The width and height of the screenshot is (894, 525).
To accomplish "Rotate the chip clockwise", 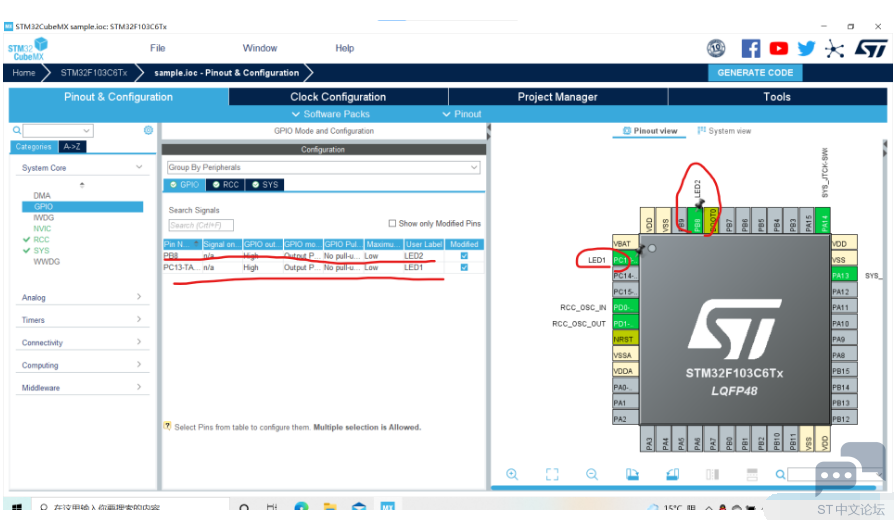I will point(632,474).
